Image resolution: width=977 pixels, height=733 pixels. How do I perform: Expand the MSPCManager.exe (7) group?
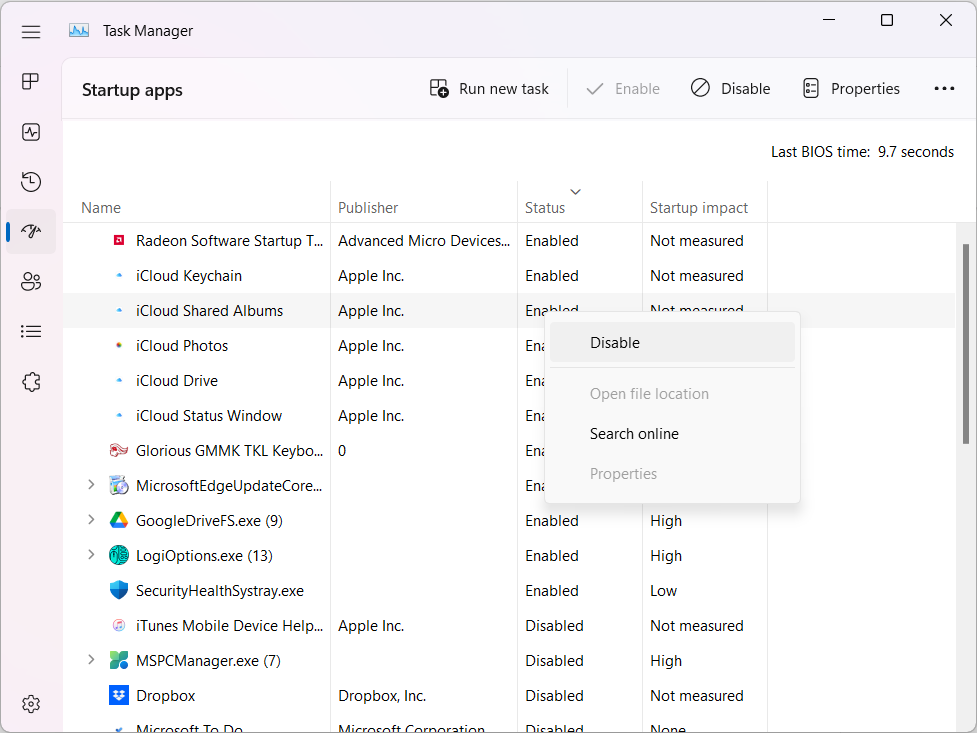[91, 659]
